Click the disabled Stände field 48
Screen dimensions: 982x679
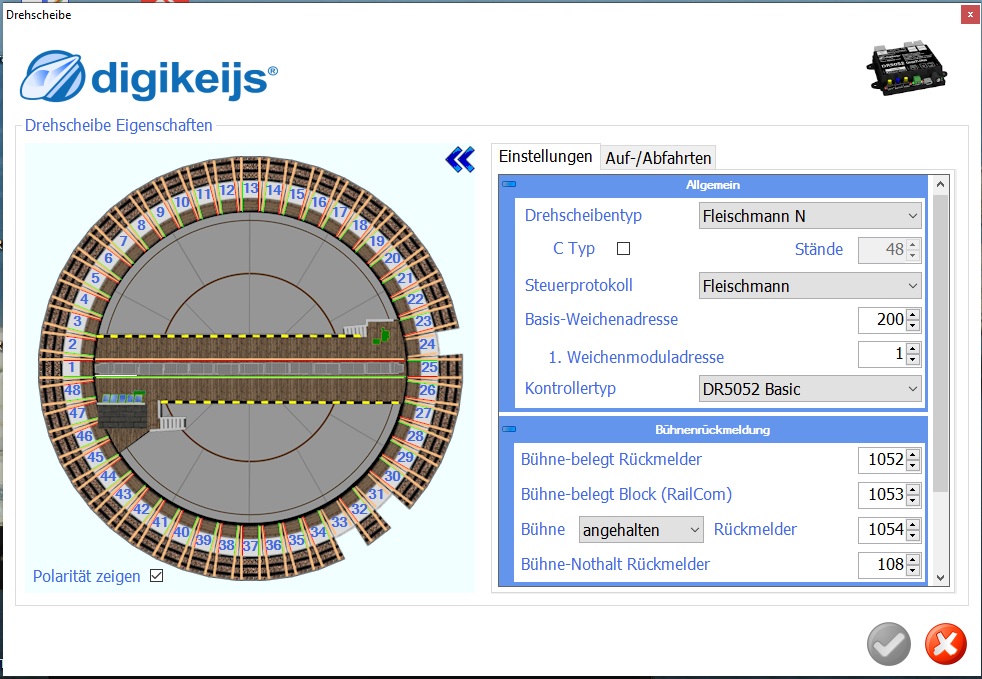tap(882, 249)
